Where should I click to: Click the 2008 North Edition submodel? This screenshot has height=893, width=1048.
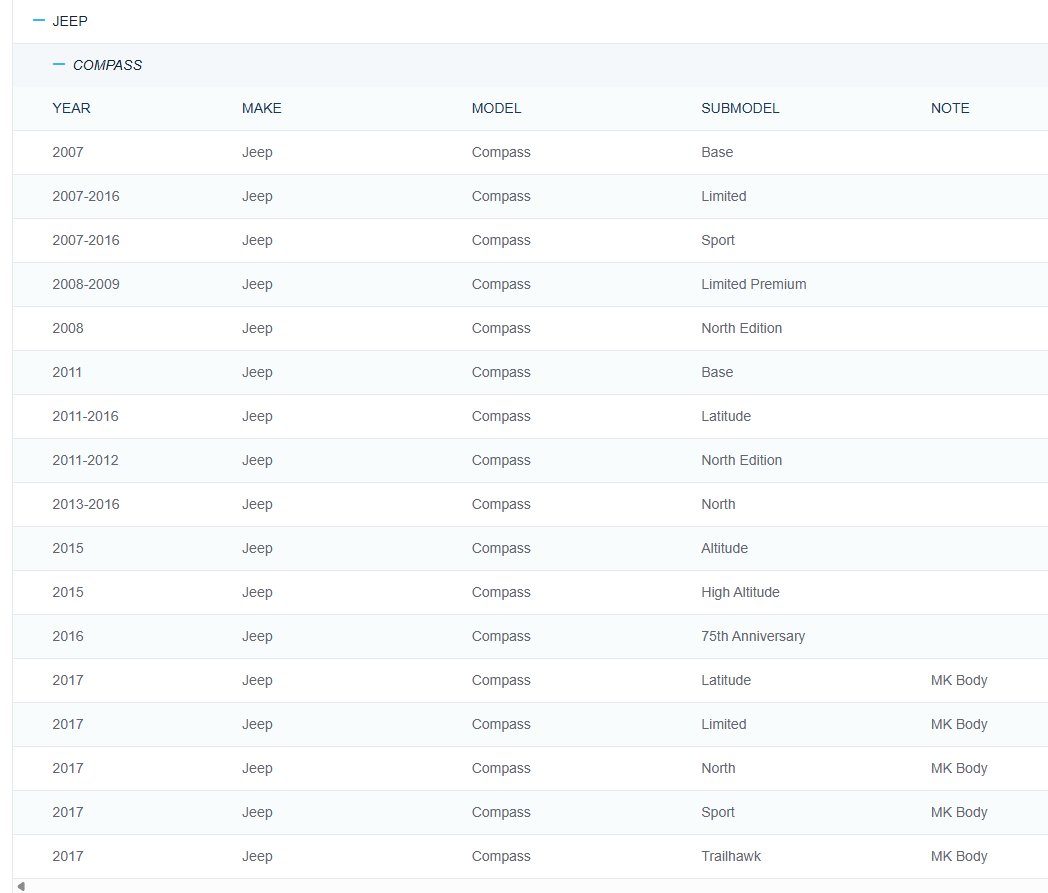pos(741,328)
